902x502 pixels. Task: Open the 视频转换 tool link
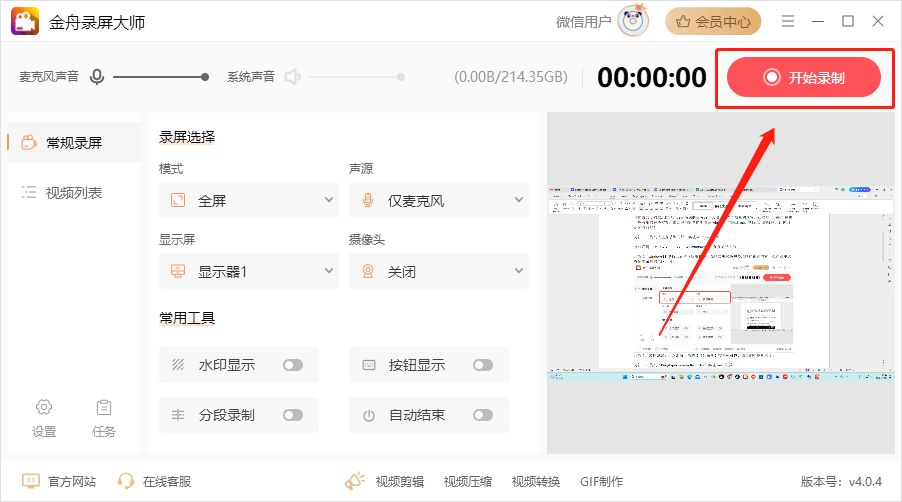coord(536,481)
